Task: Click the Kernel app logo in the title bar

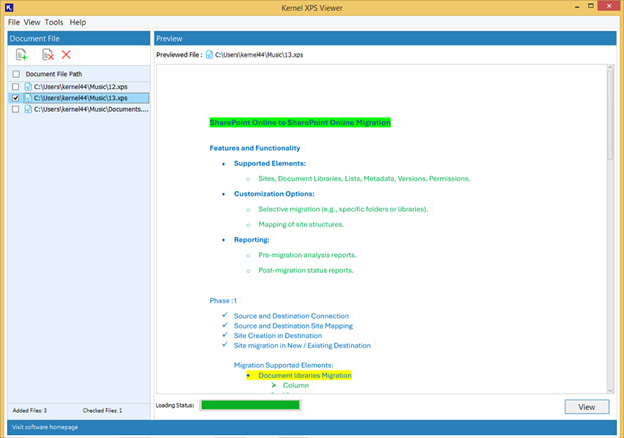Action: click(9, 7)
